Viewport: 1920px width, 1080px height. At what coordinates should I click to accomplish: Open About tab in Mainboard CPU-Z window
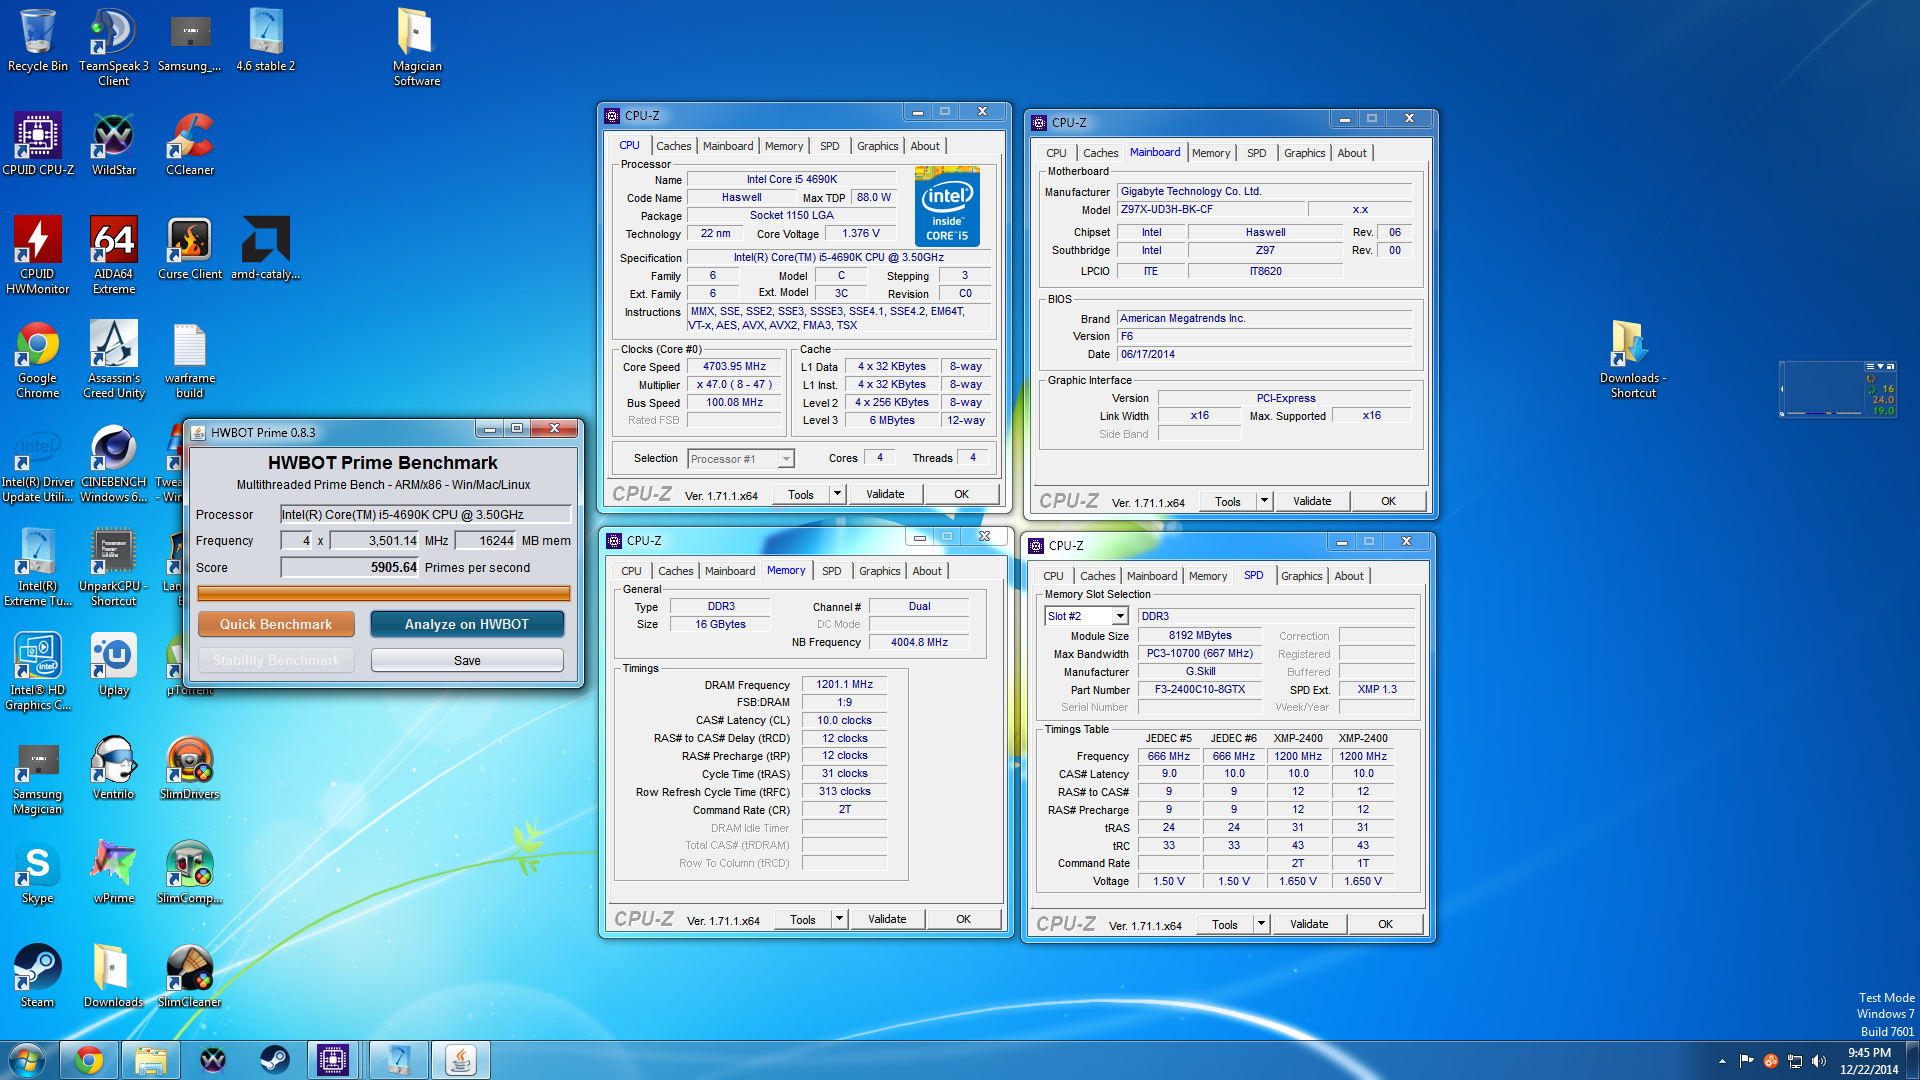1352,153
